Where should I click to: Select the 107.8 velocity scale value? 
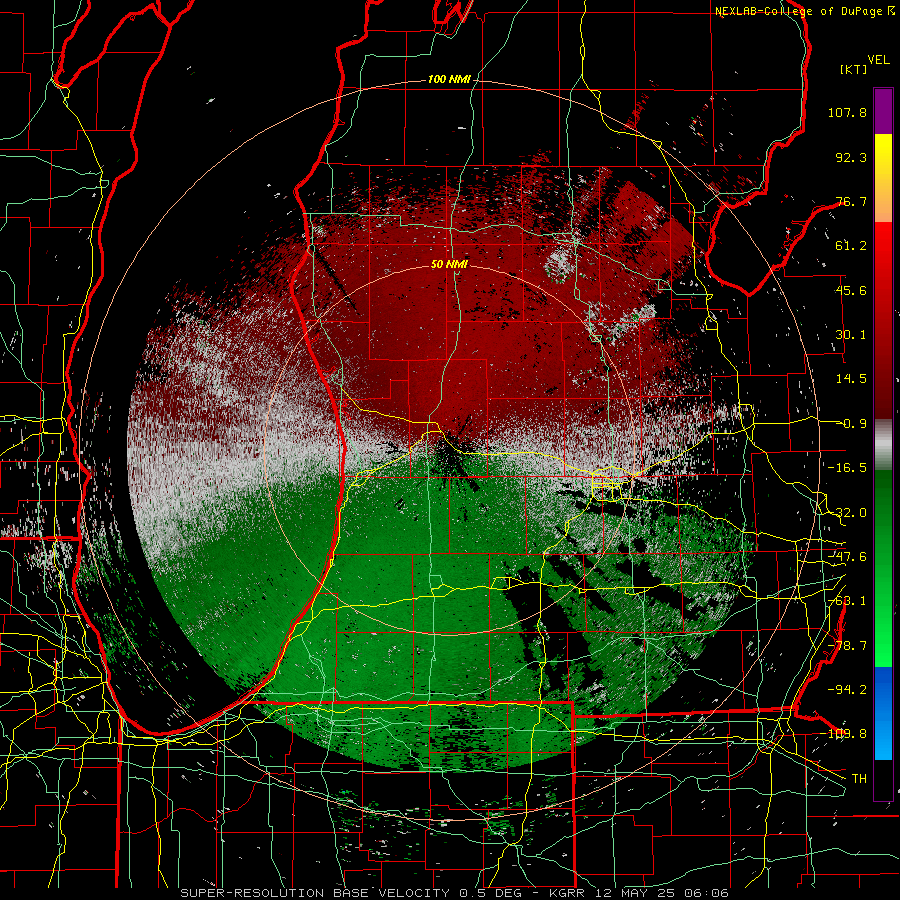847,112
